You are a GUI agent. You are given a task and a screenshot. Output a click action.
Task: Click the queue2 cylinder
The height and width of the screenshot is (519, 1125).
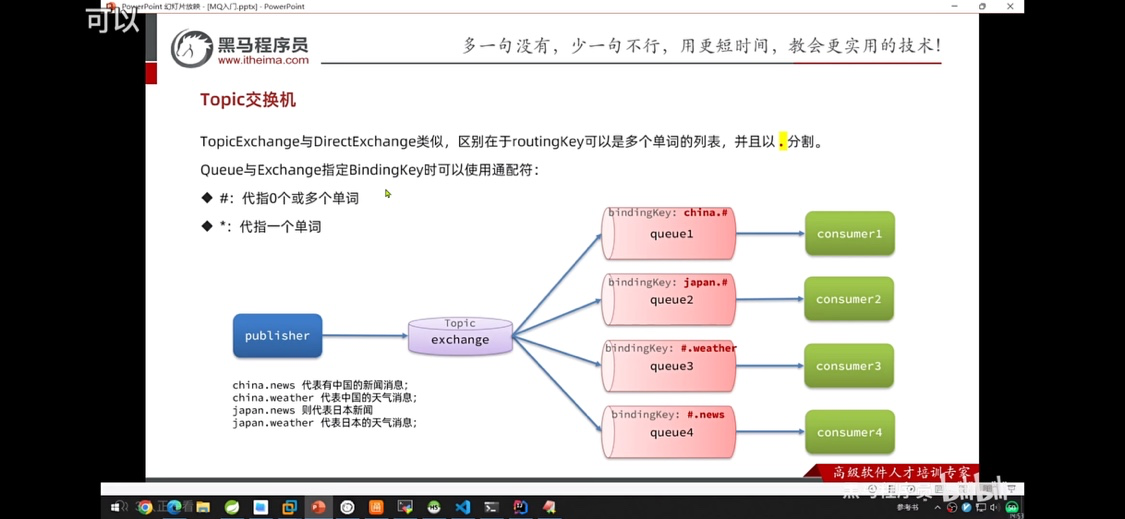click(x=669, y=299)
